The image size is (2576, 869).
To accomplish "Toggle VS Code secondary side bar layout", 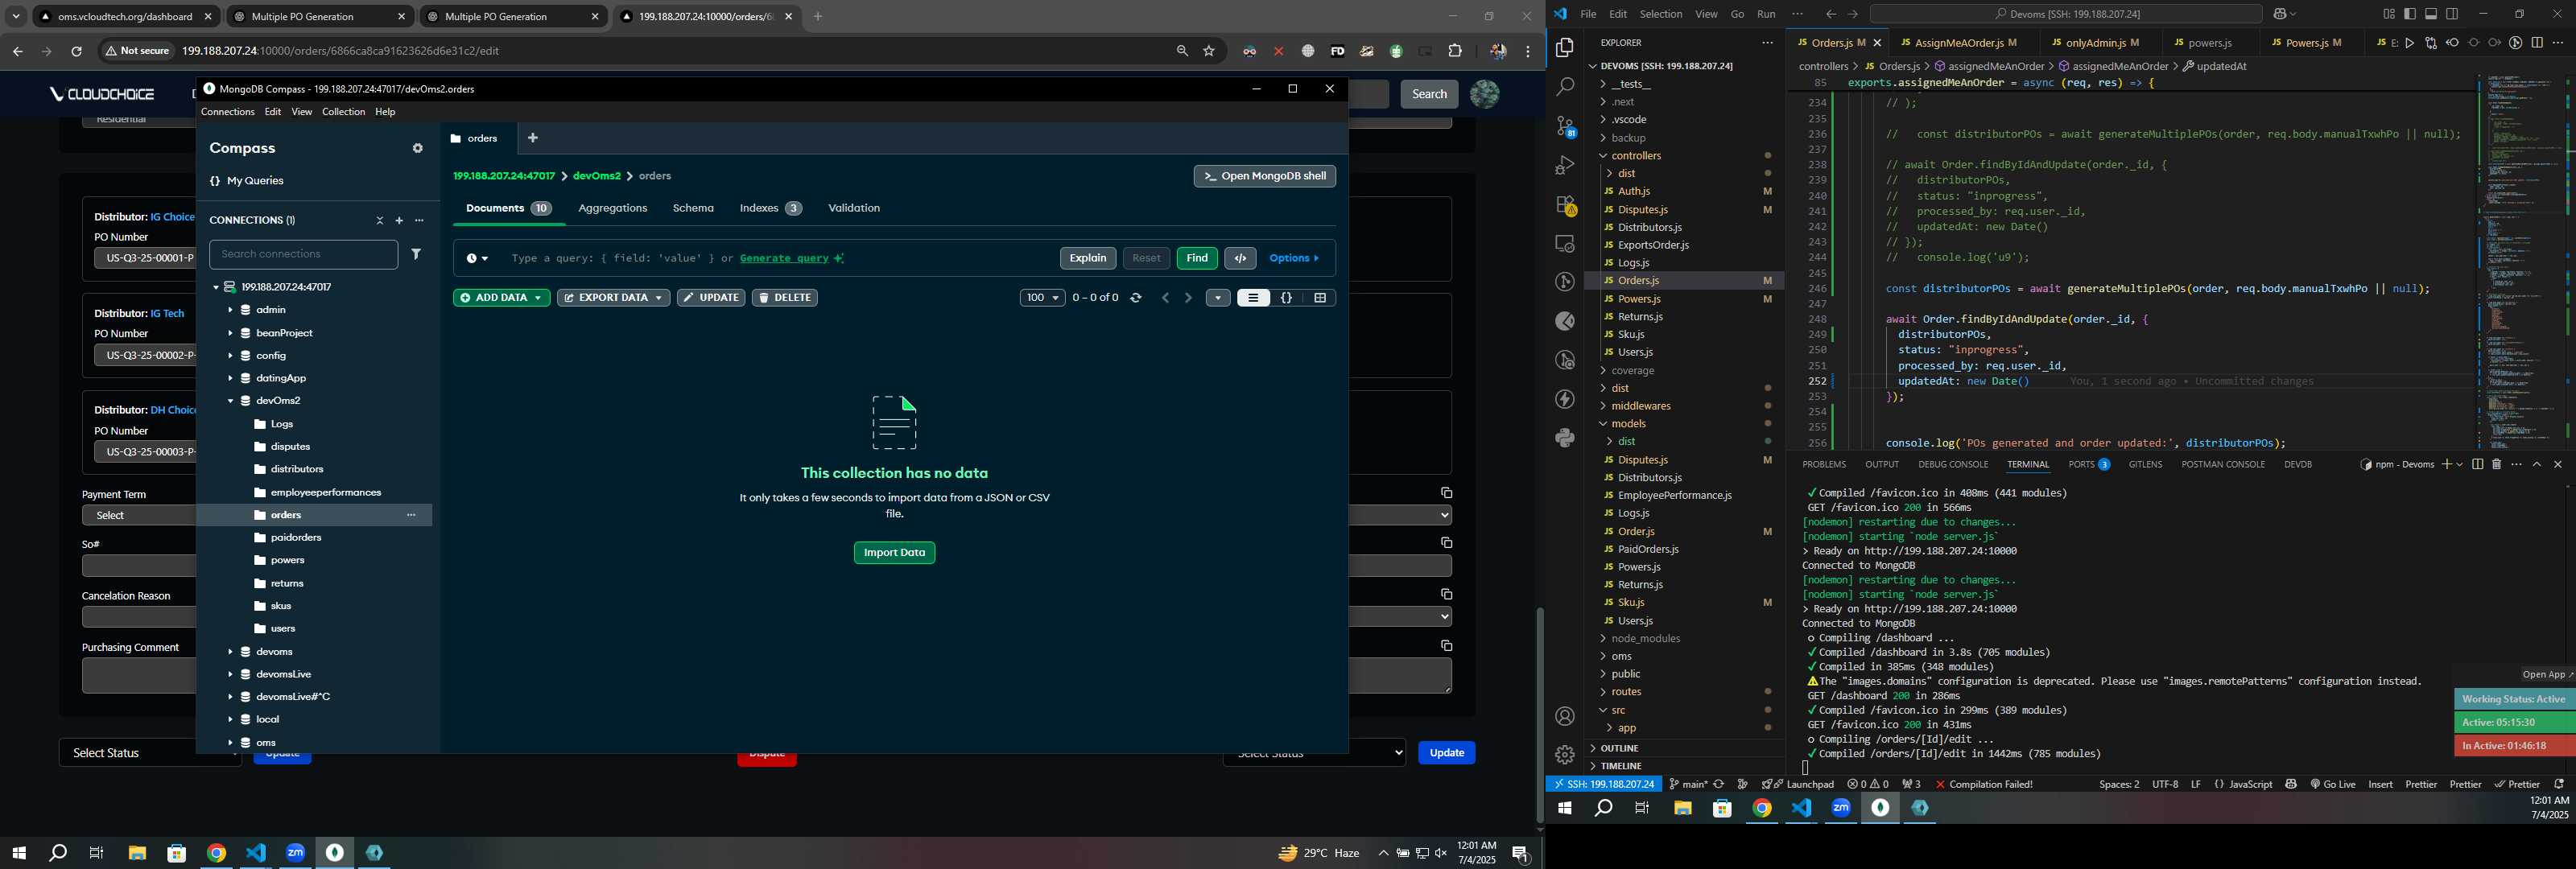I will click(2452, 14).
